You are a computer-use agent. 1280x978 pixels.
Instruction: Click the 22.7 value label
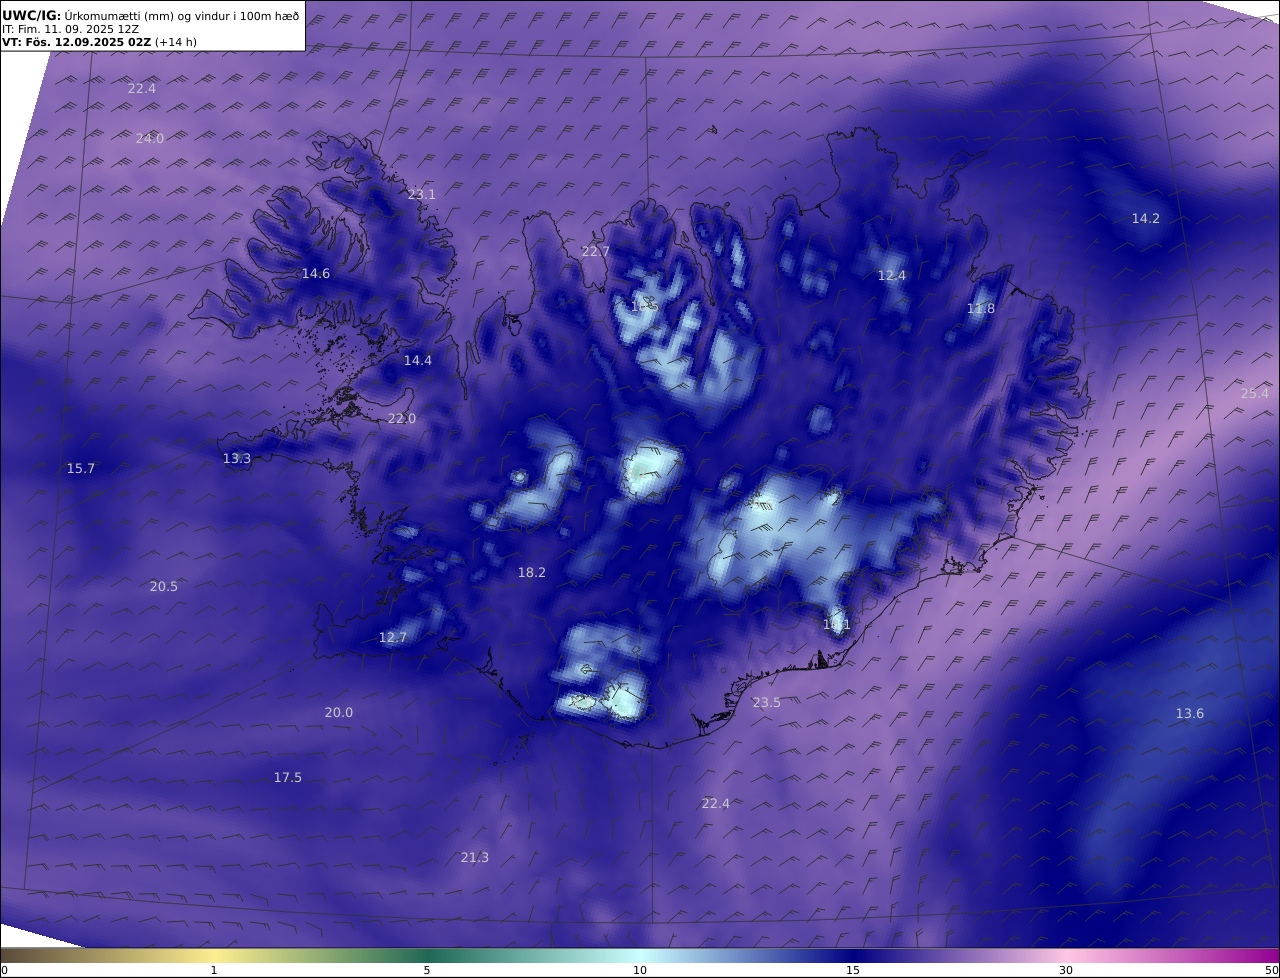[596, 251]
